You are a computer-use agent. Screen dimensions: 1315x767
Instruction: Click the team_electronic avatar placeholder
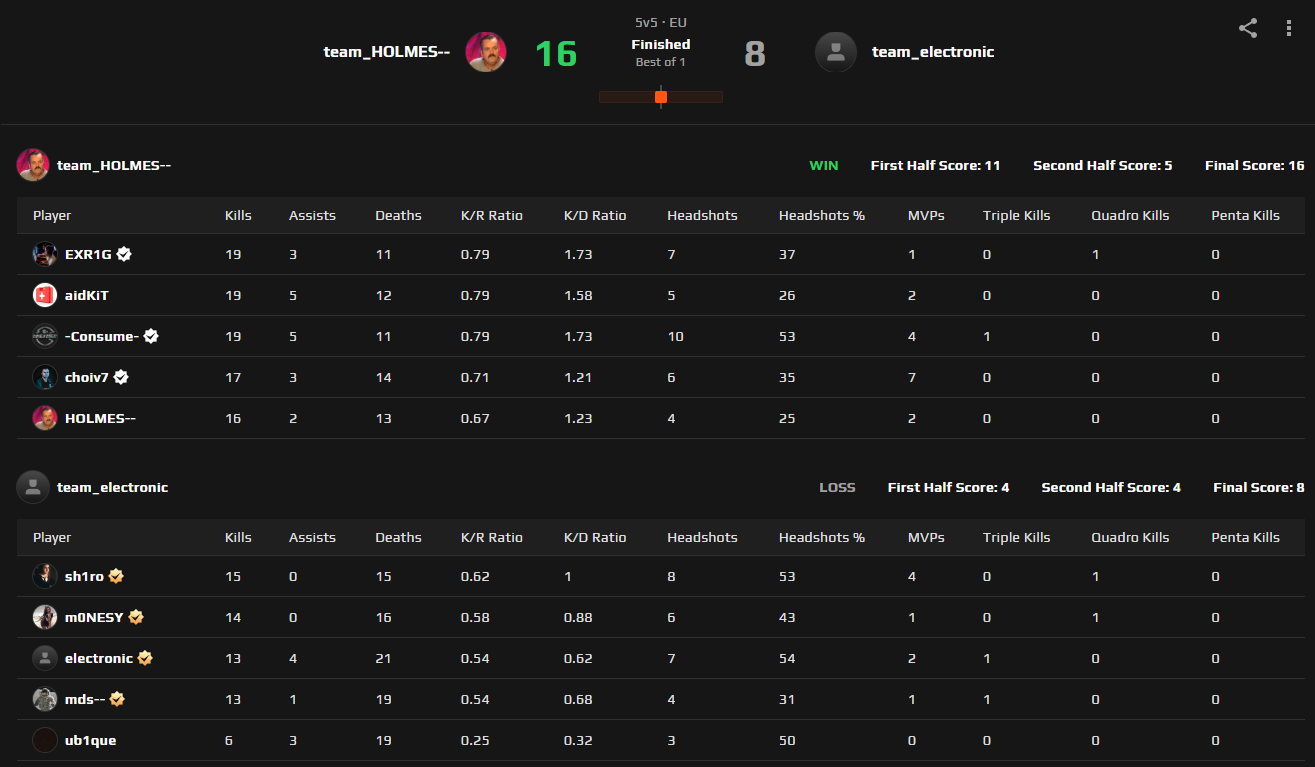click(836, 52)
